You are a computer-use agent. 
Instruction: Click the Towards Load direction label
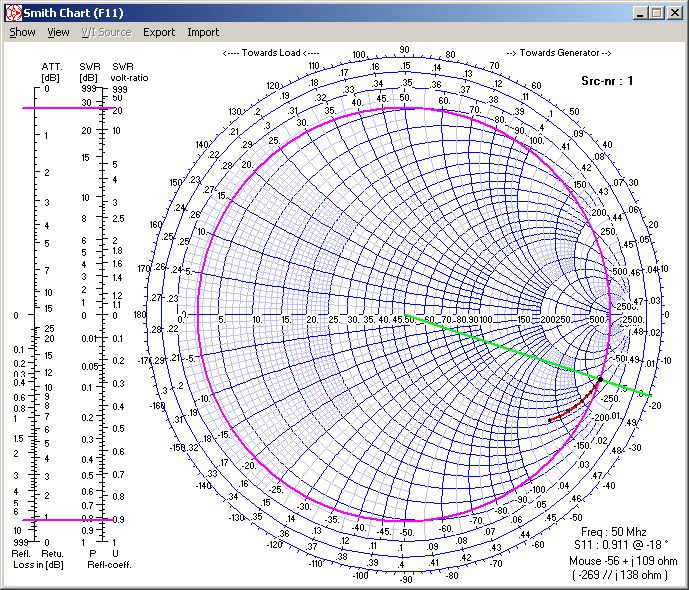coord(270,52)
